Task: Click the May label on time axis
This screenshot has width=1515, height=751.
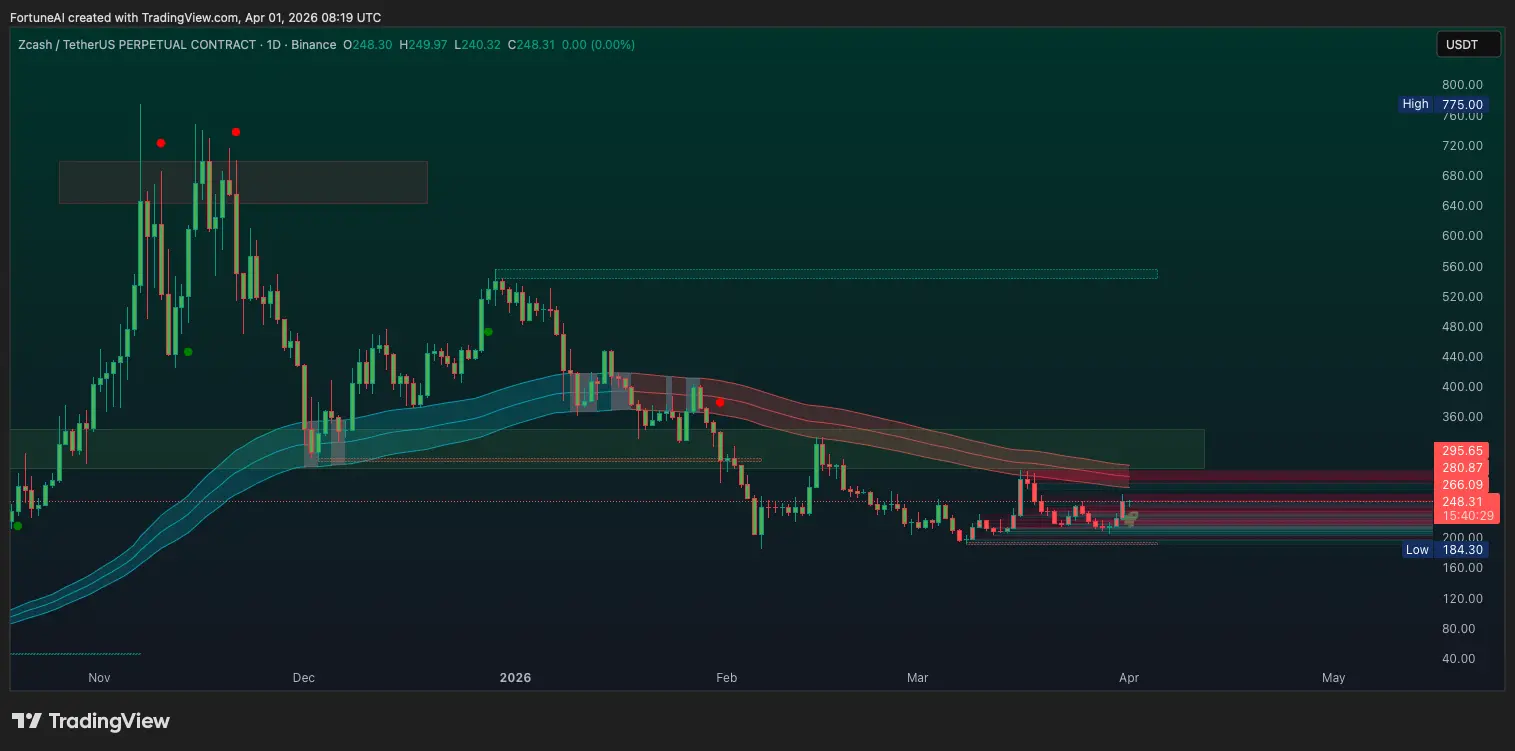Action: [x=1333, y=678]
